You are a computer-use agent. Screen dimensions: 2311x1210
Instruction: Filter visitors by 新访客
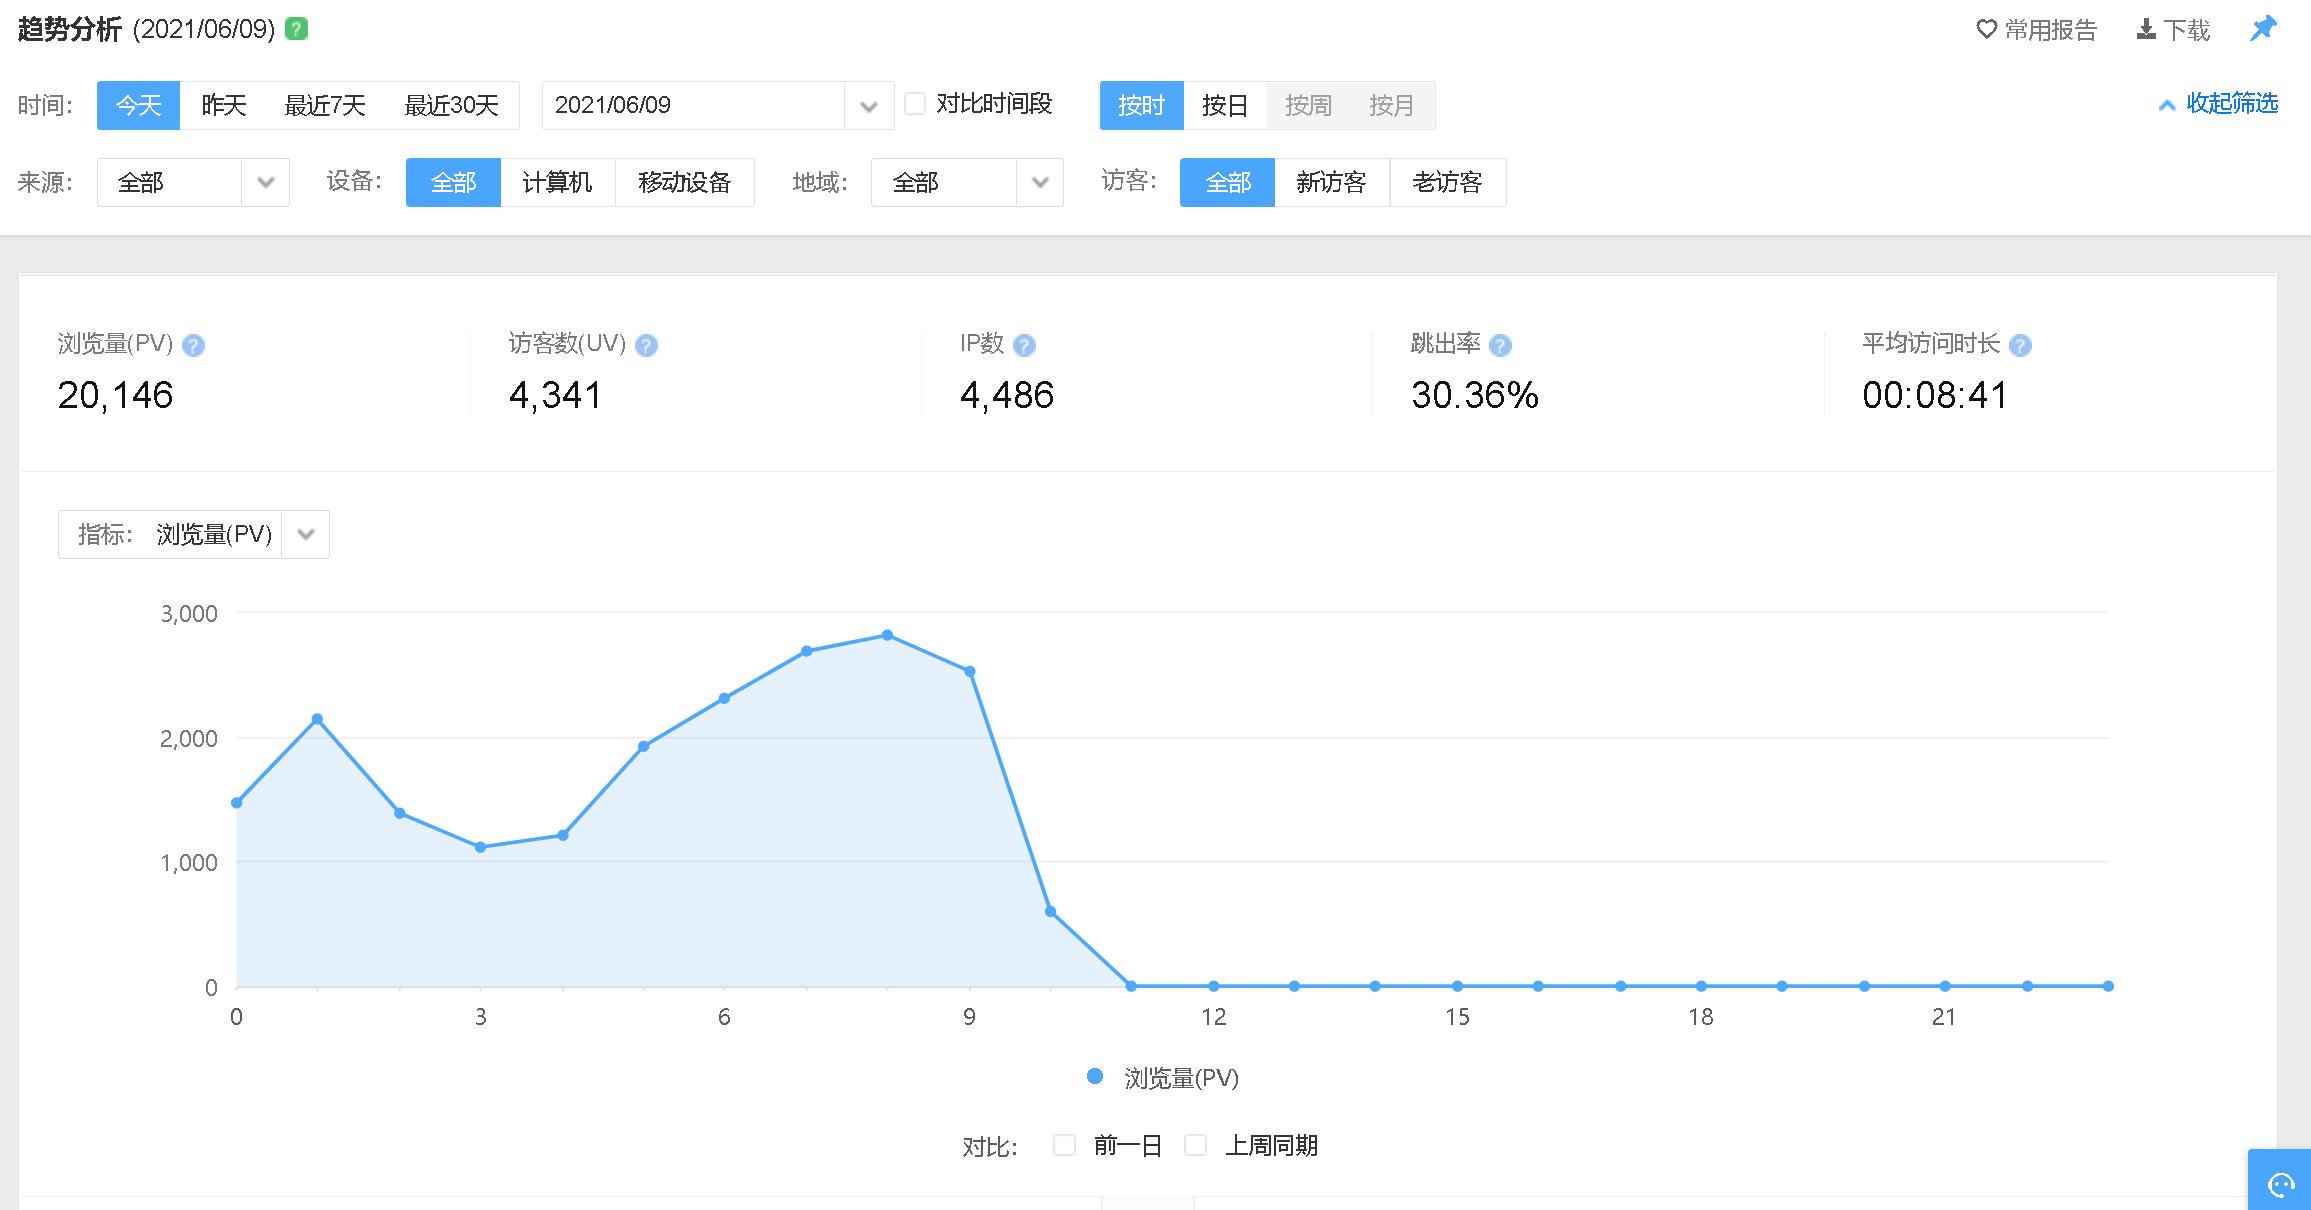point(1331,182)
